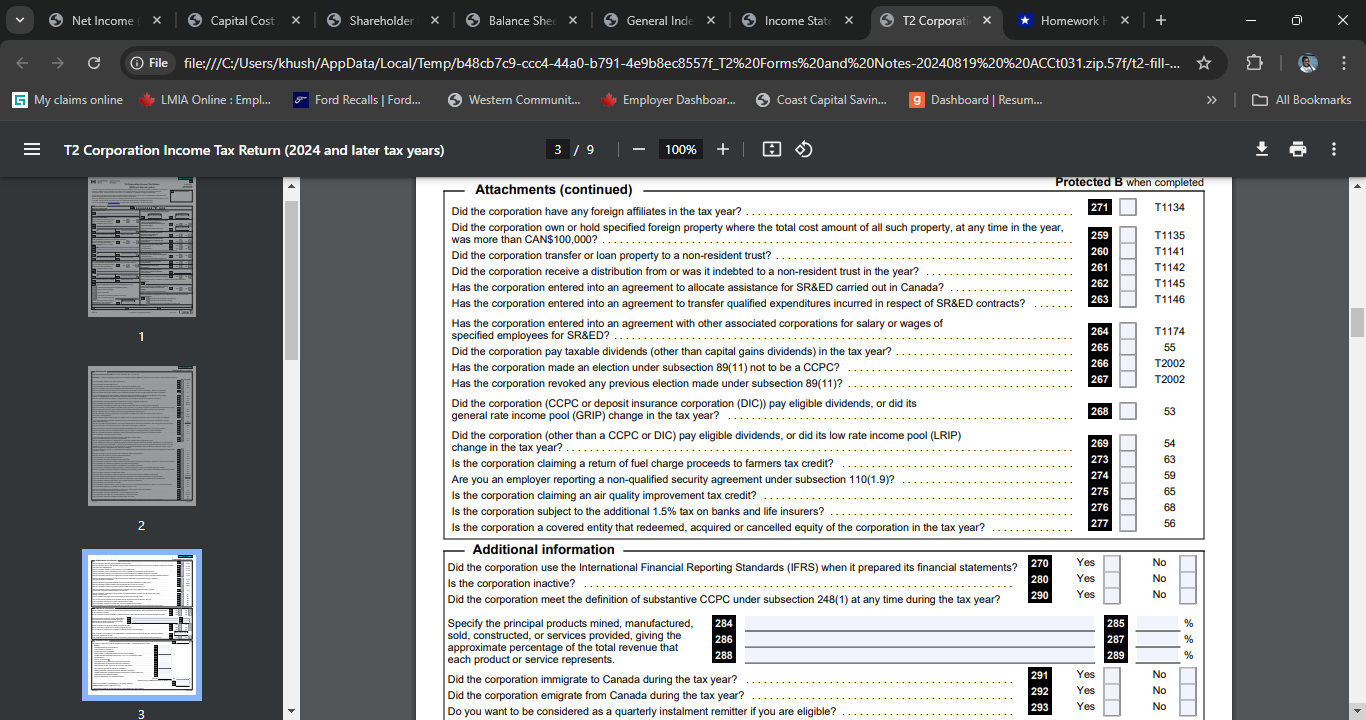Viewport: 1366px width, 720px height.
Task: Open the LMIA Online bookmark
Action: coord(210,99)
